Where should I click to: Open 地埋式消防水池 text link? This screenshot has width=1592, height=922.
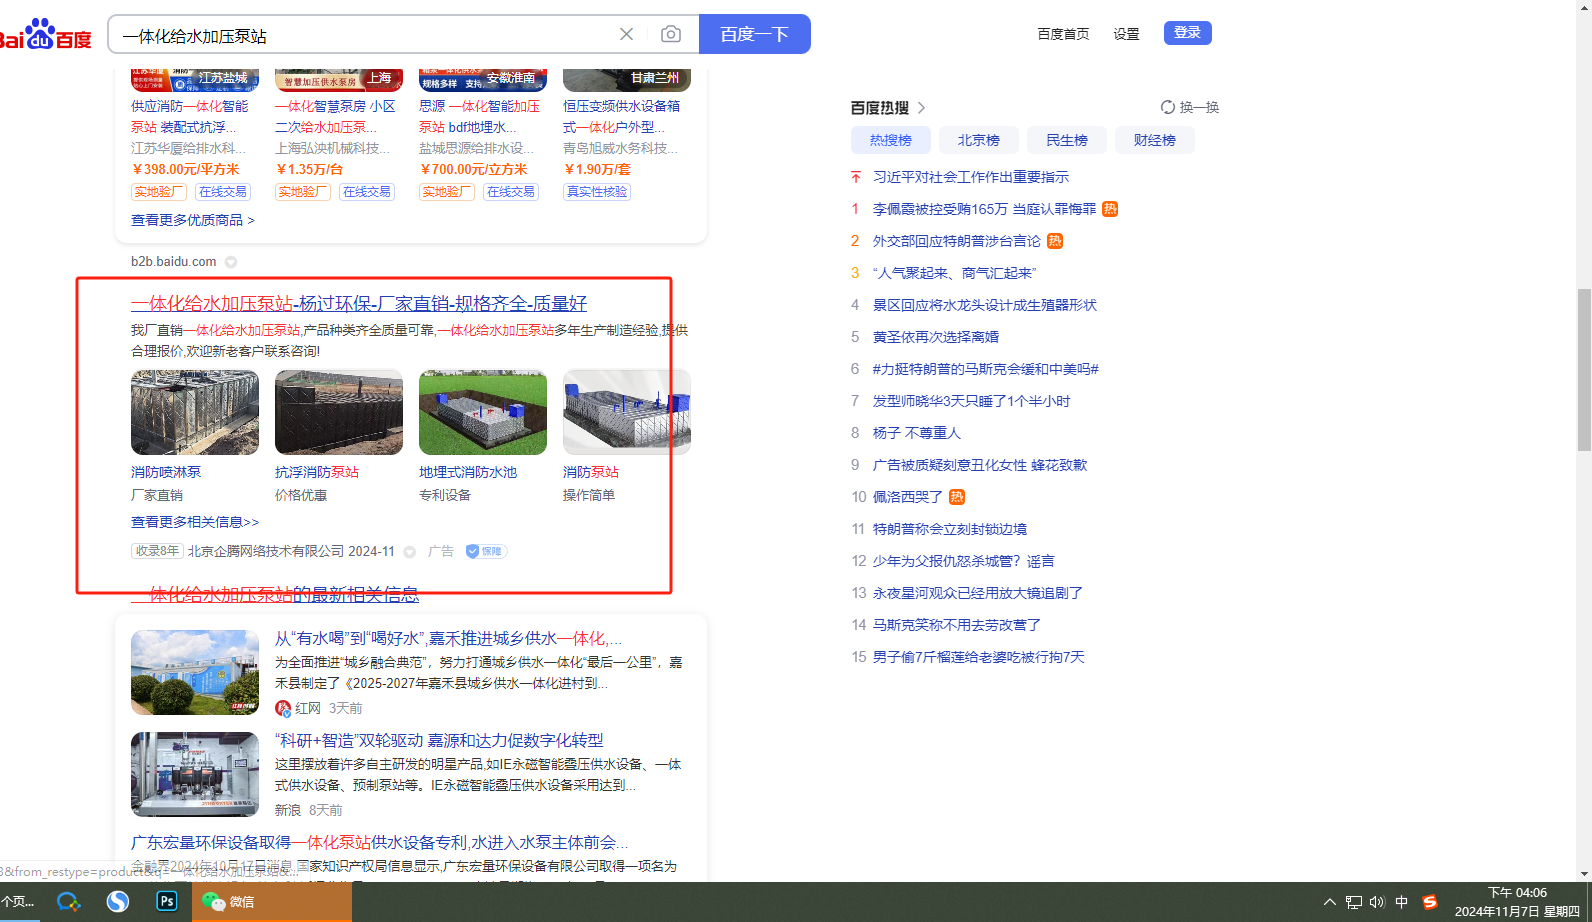point(468,472)
